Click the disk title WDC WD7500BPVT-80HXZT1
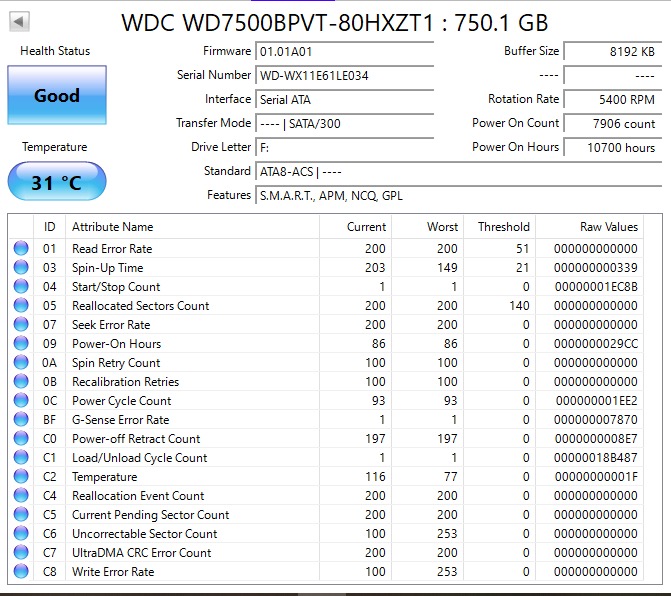Viewport: 671px width, 596px height. pos(278,23)
